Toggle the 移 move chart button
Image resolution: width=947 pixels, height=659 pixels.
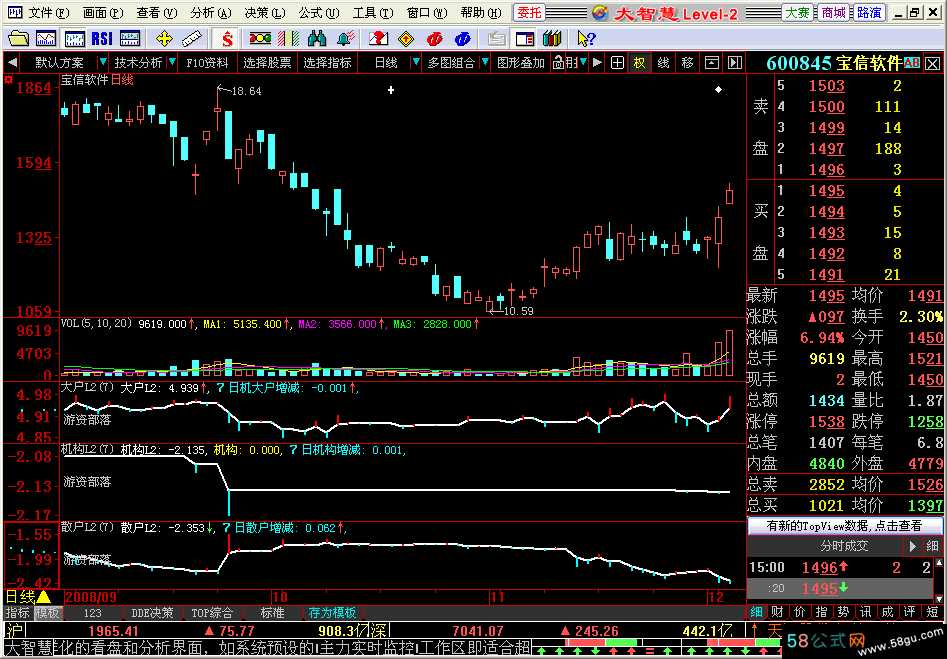(687, 62)
